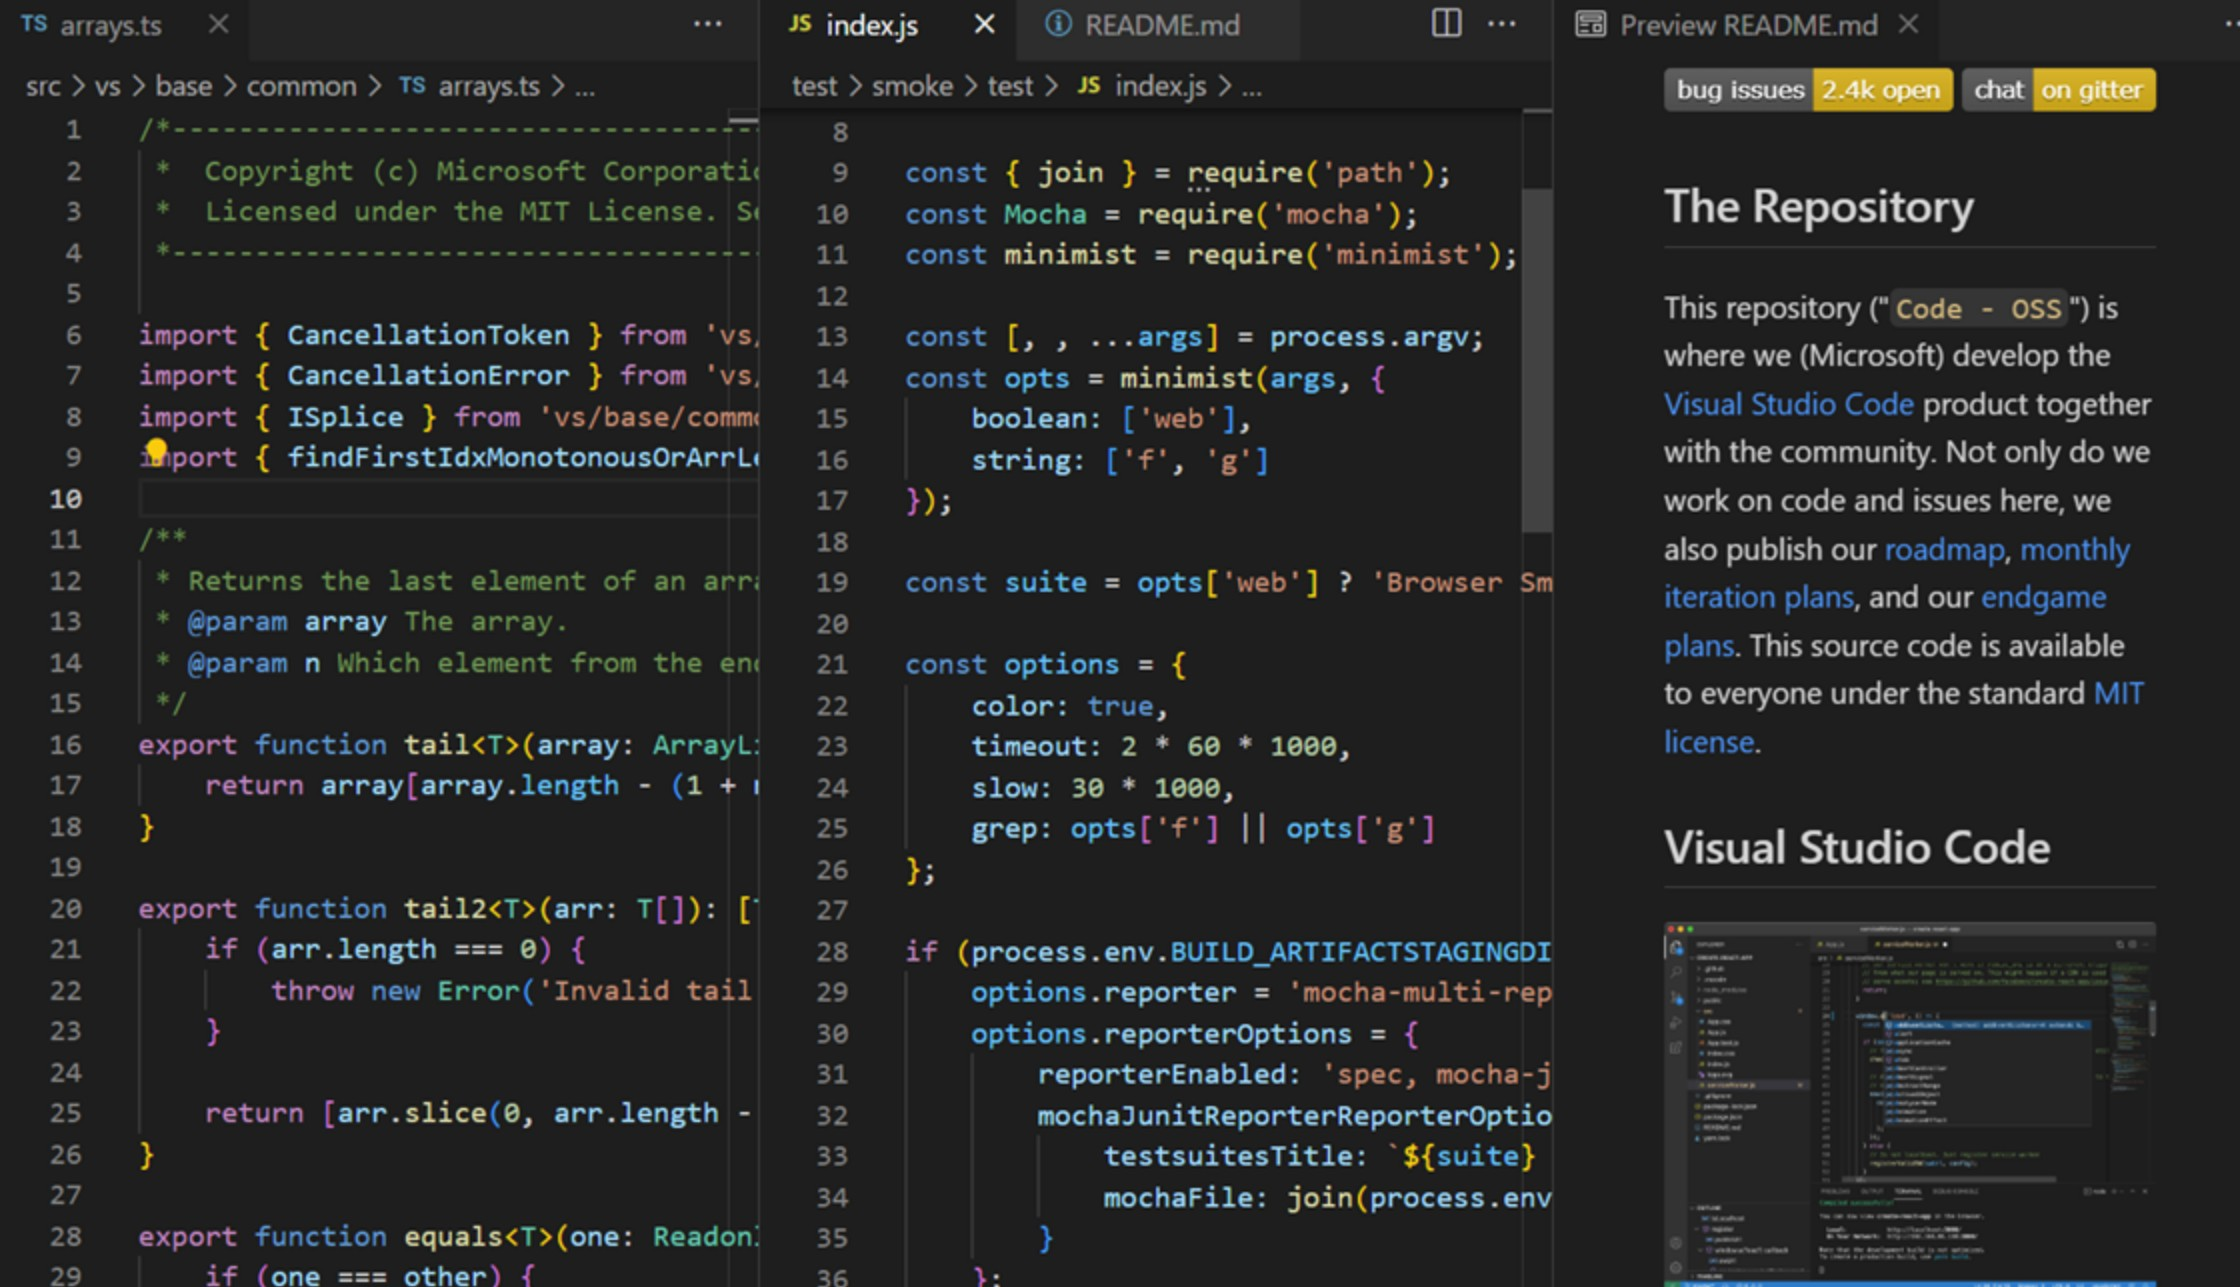This screenshot has width=2240, height=1287.
Task: Click "require('minimist')" on line 11
Action: [1344, 255]
